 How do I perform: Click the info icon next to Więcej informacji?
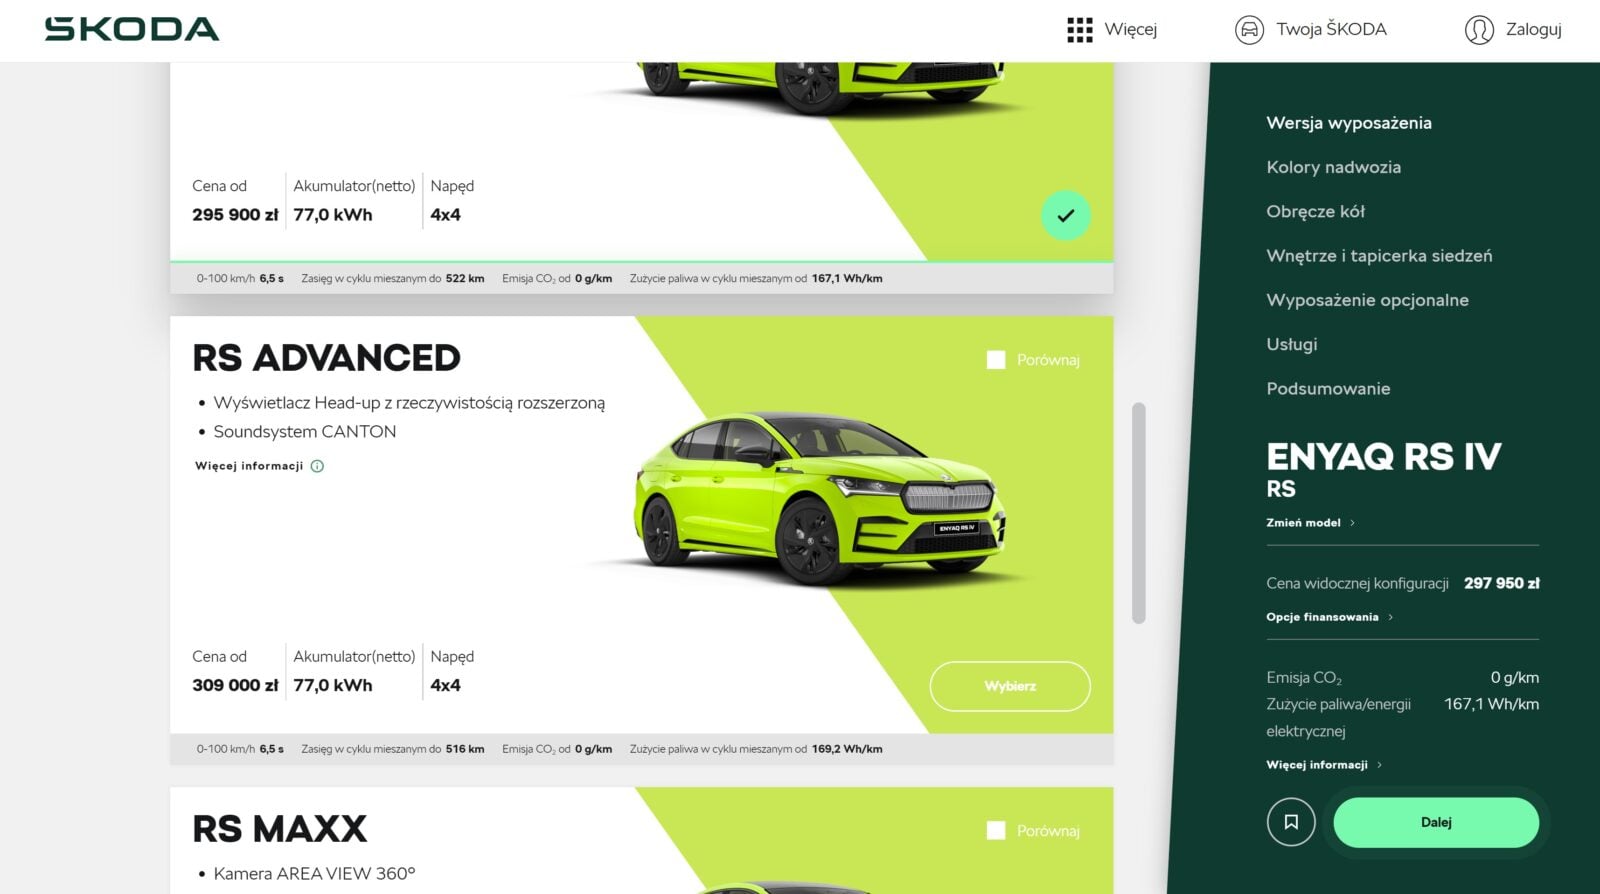(x=317, y=466)
